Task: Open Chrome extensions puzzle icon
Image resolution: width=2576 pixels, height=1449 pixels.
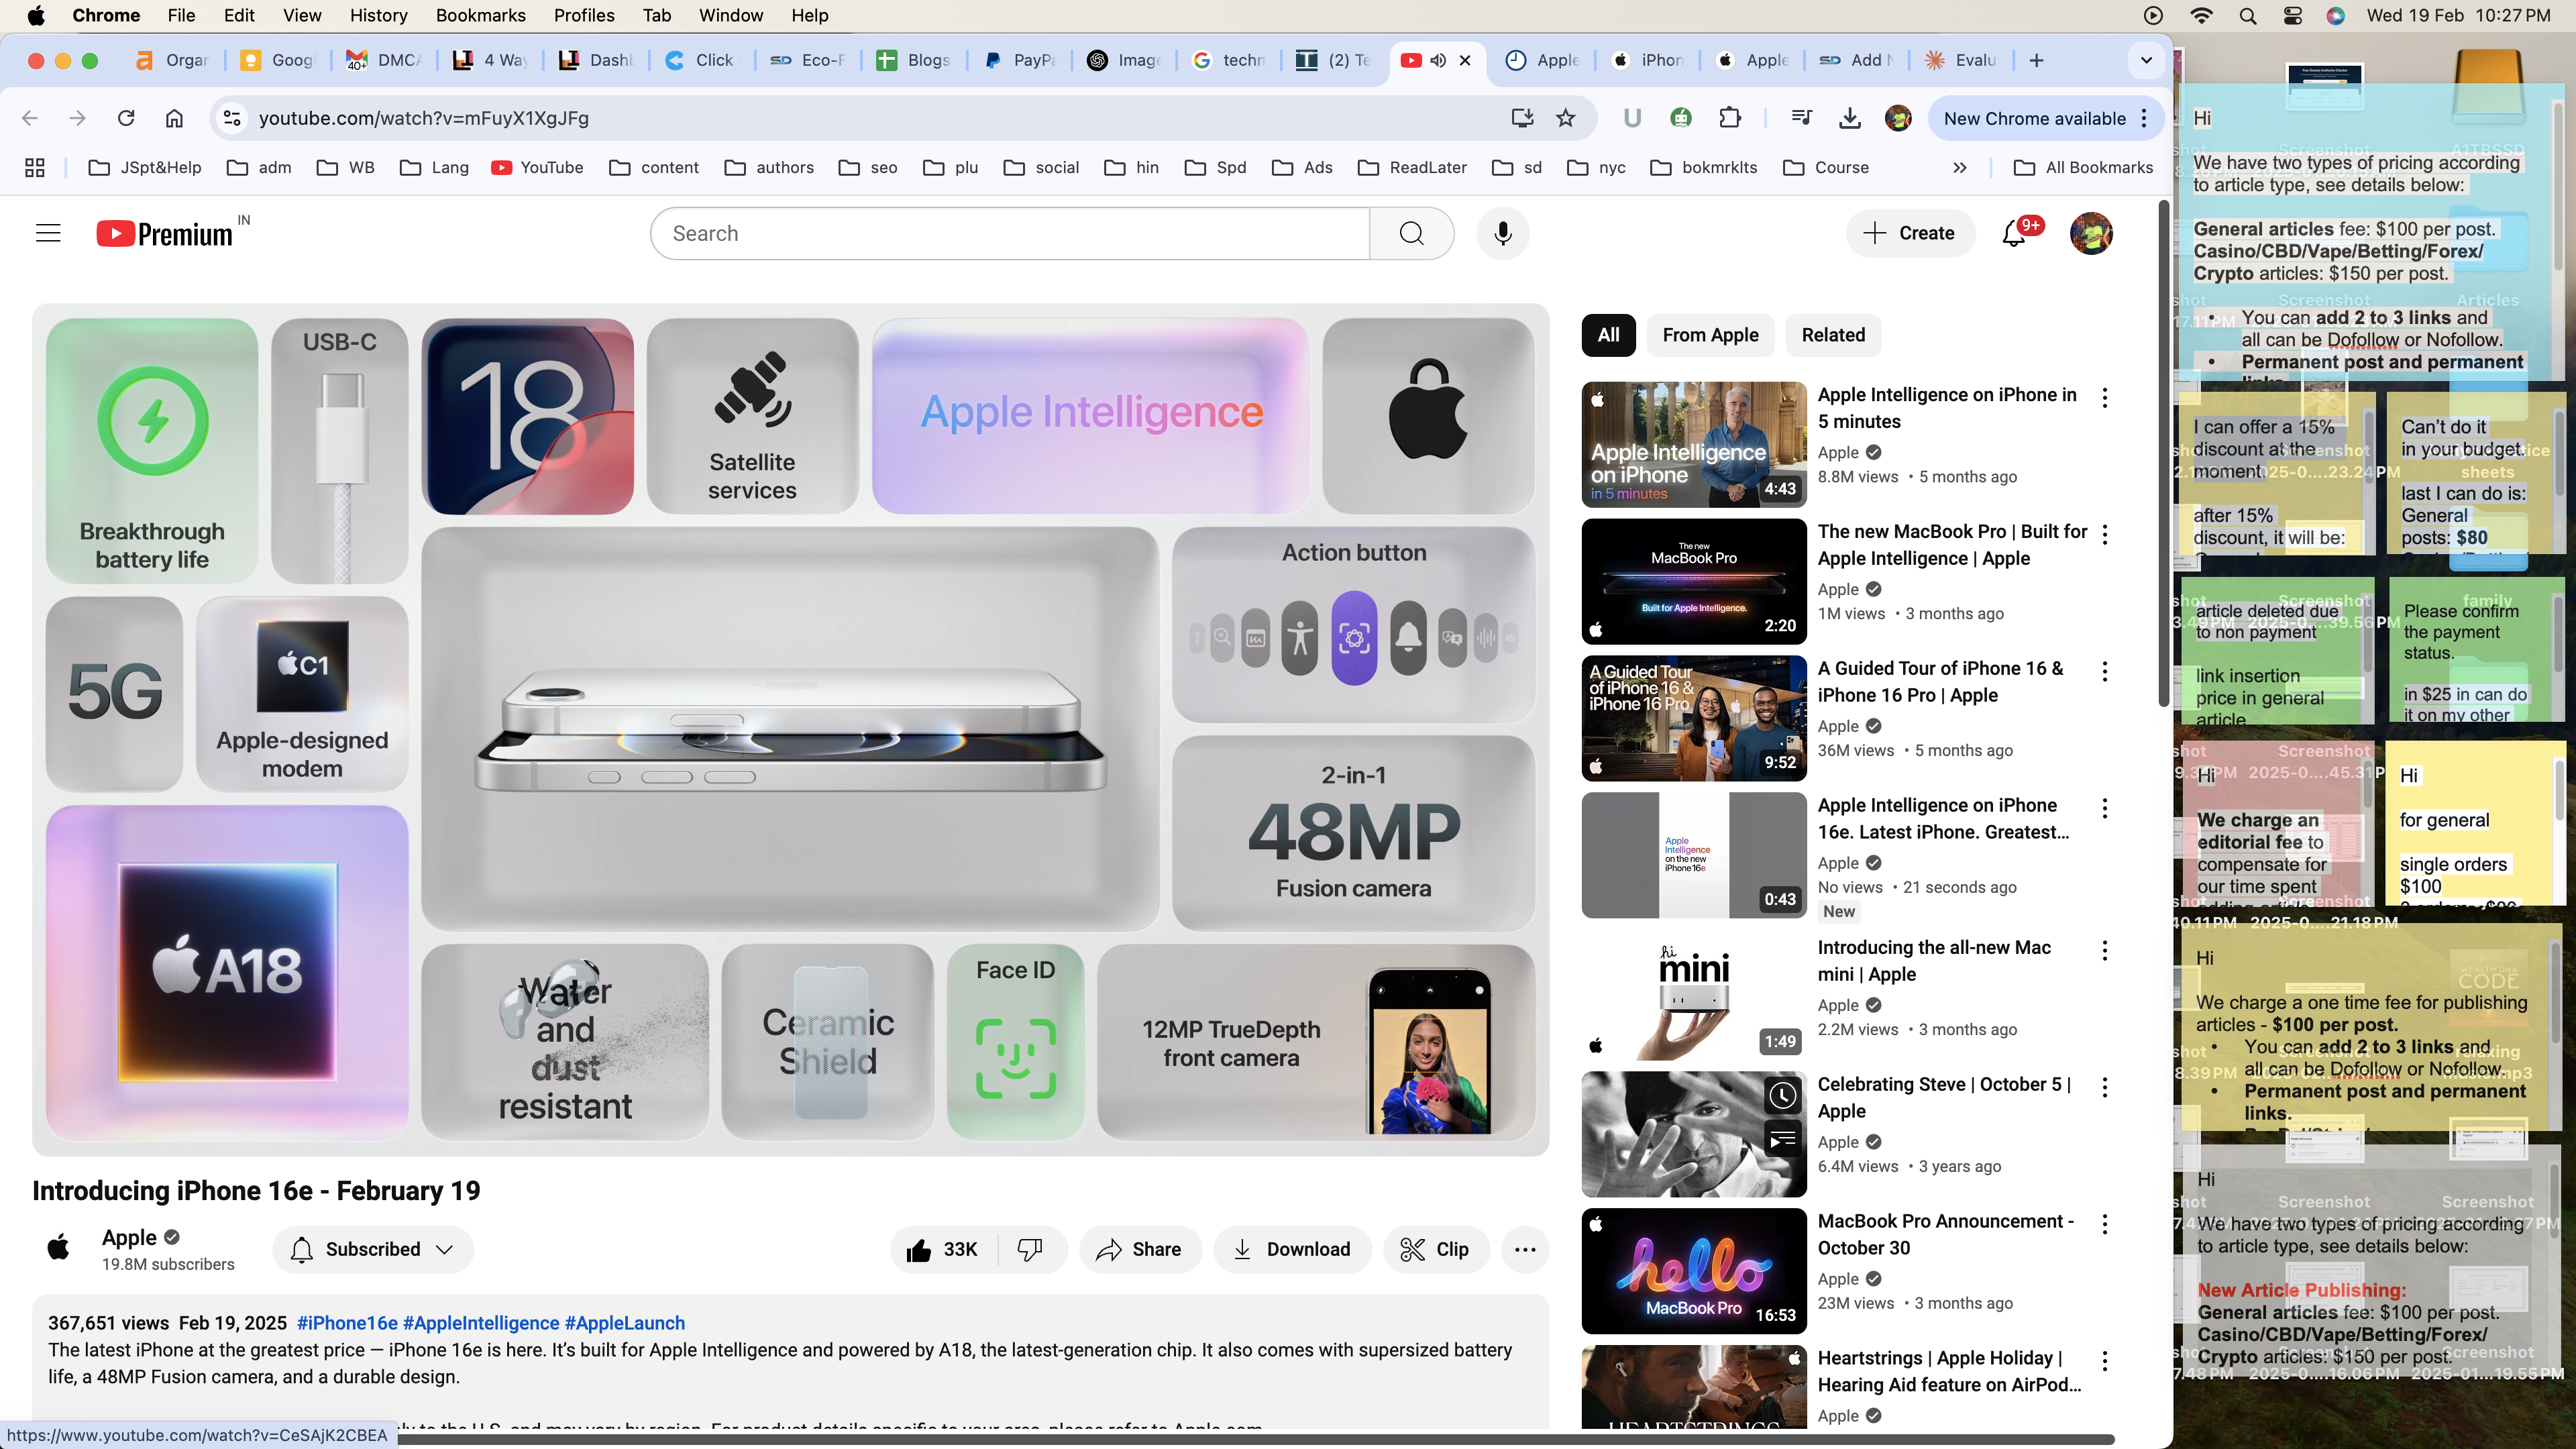Action: [x=1730, y=118]
